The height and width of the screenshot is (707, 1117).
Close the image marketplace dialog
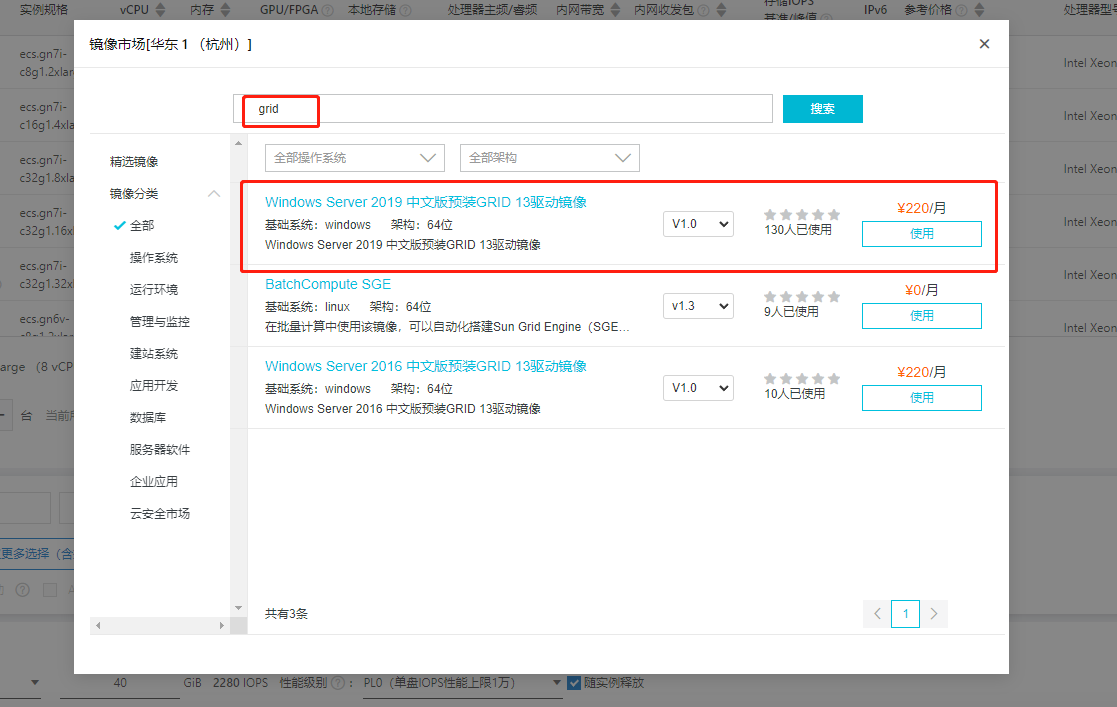point(984,44)
